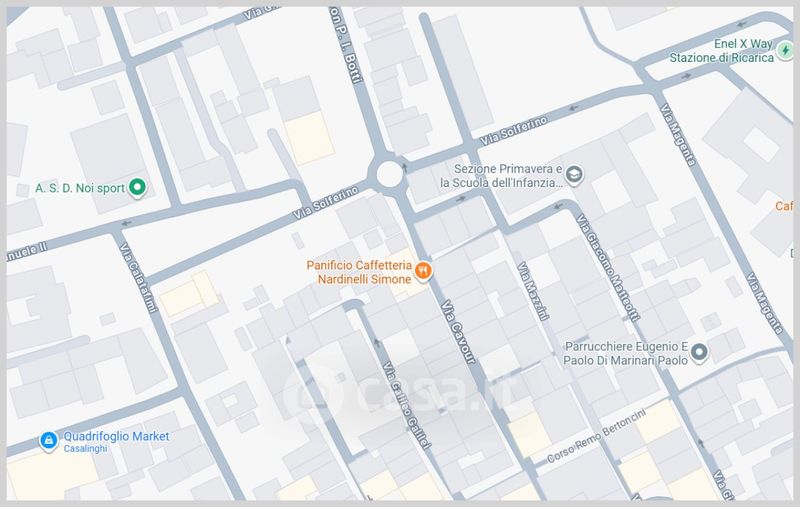Click the roundabout circle at Via Solferino junction
The width and height of the screenshot is (800, 507).
pyautogui.click(x=388, y=174)
